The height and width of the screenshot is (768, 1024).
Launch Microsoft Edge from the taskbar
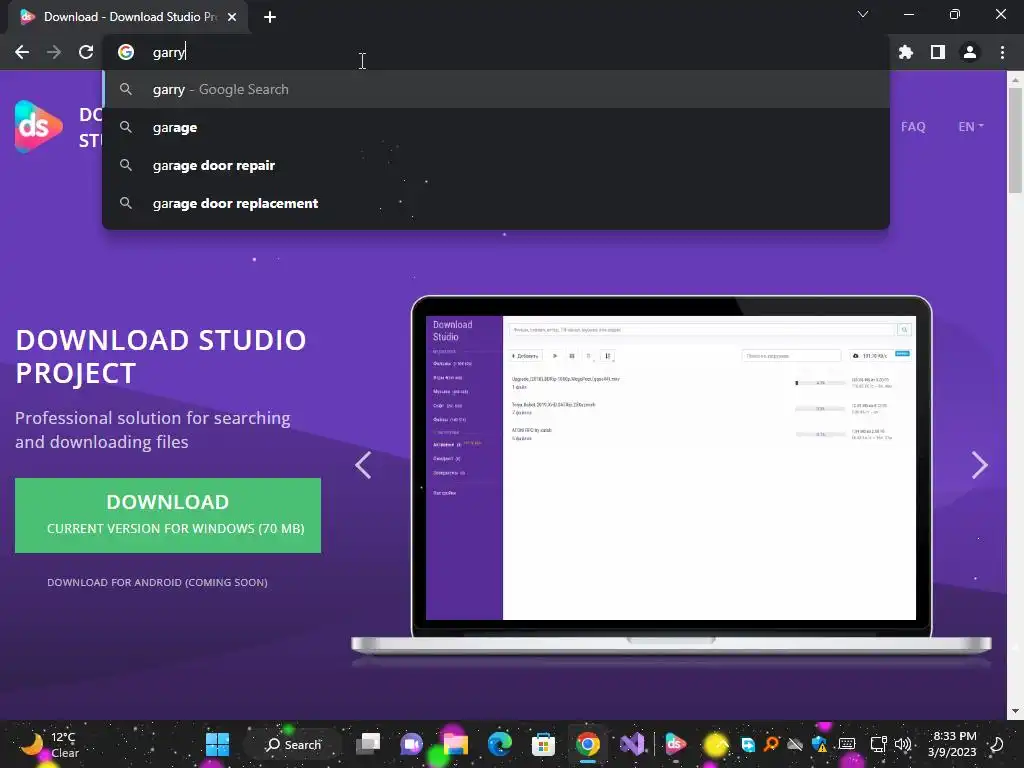coord(500,744)
